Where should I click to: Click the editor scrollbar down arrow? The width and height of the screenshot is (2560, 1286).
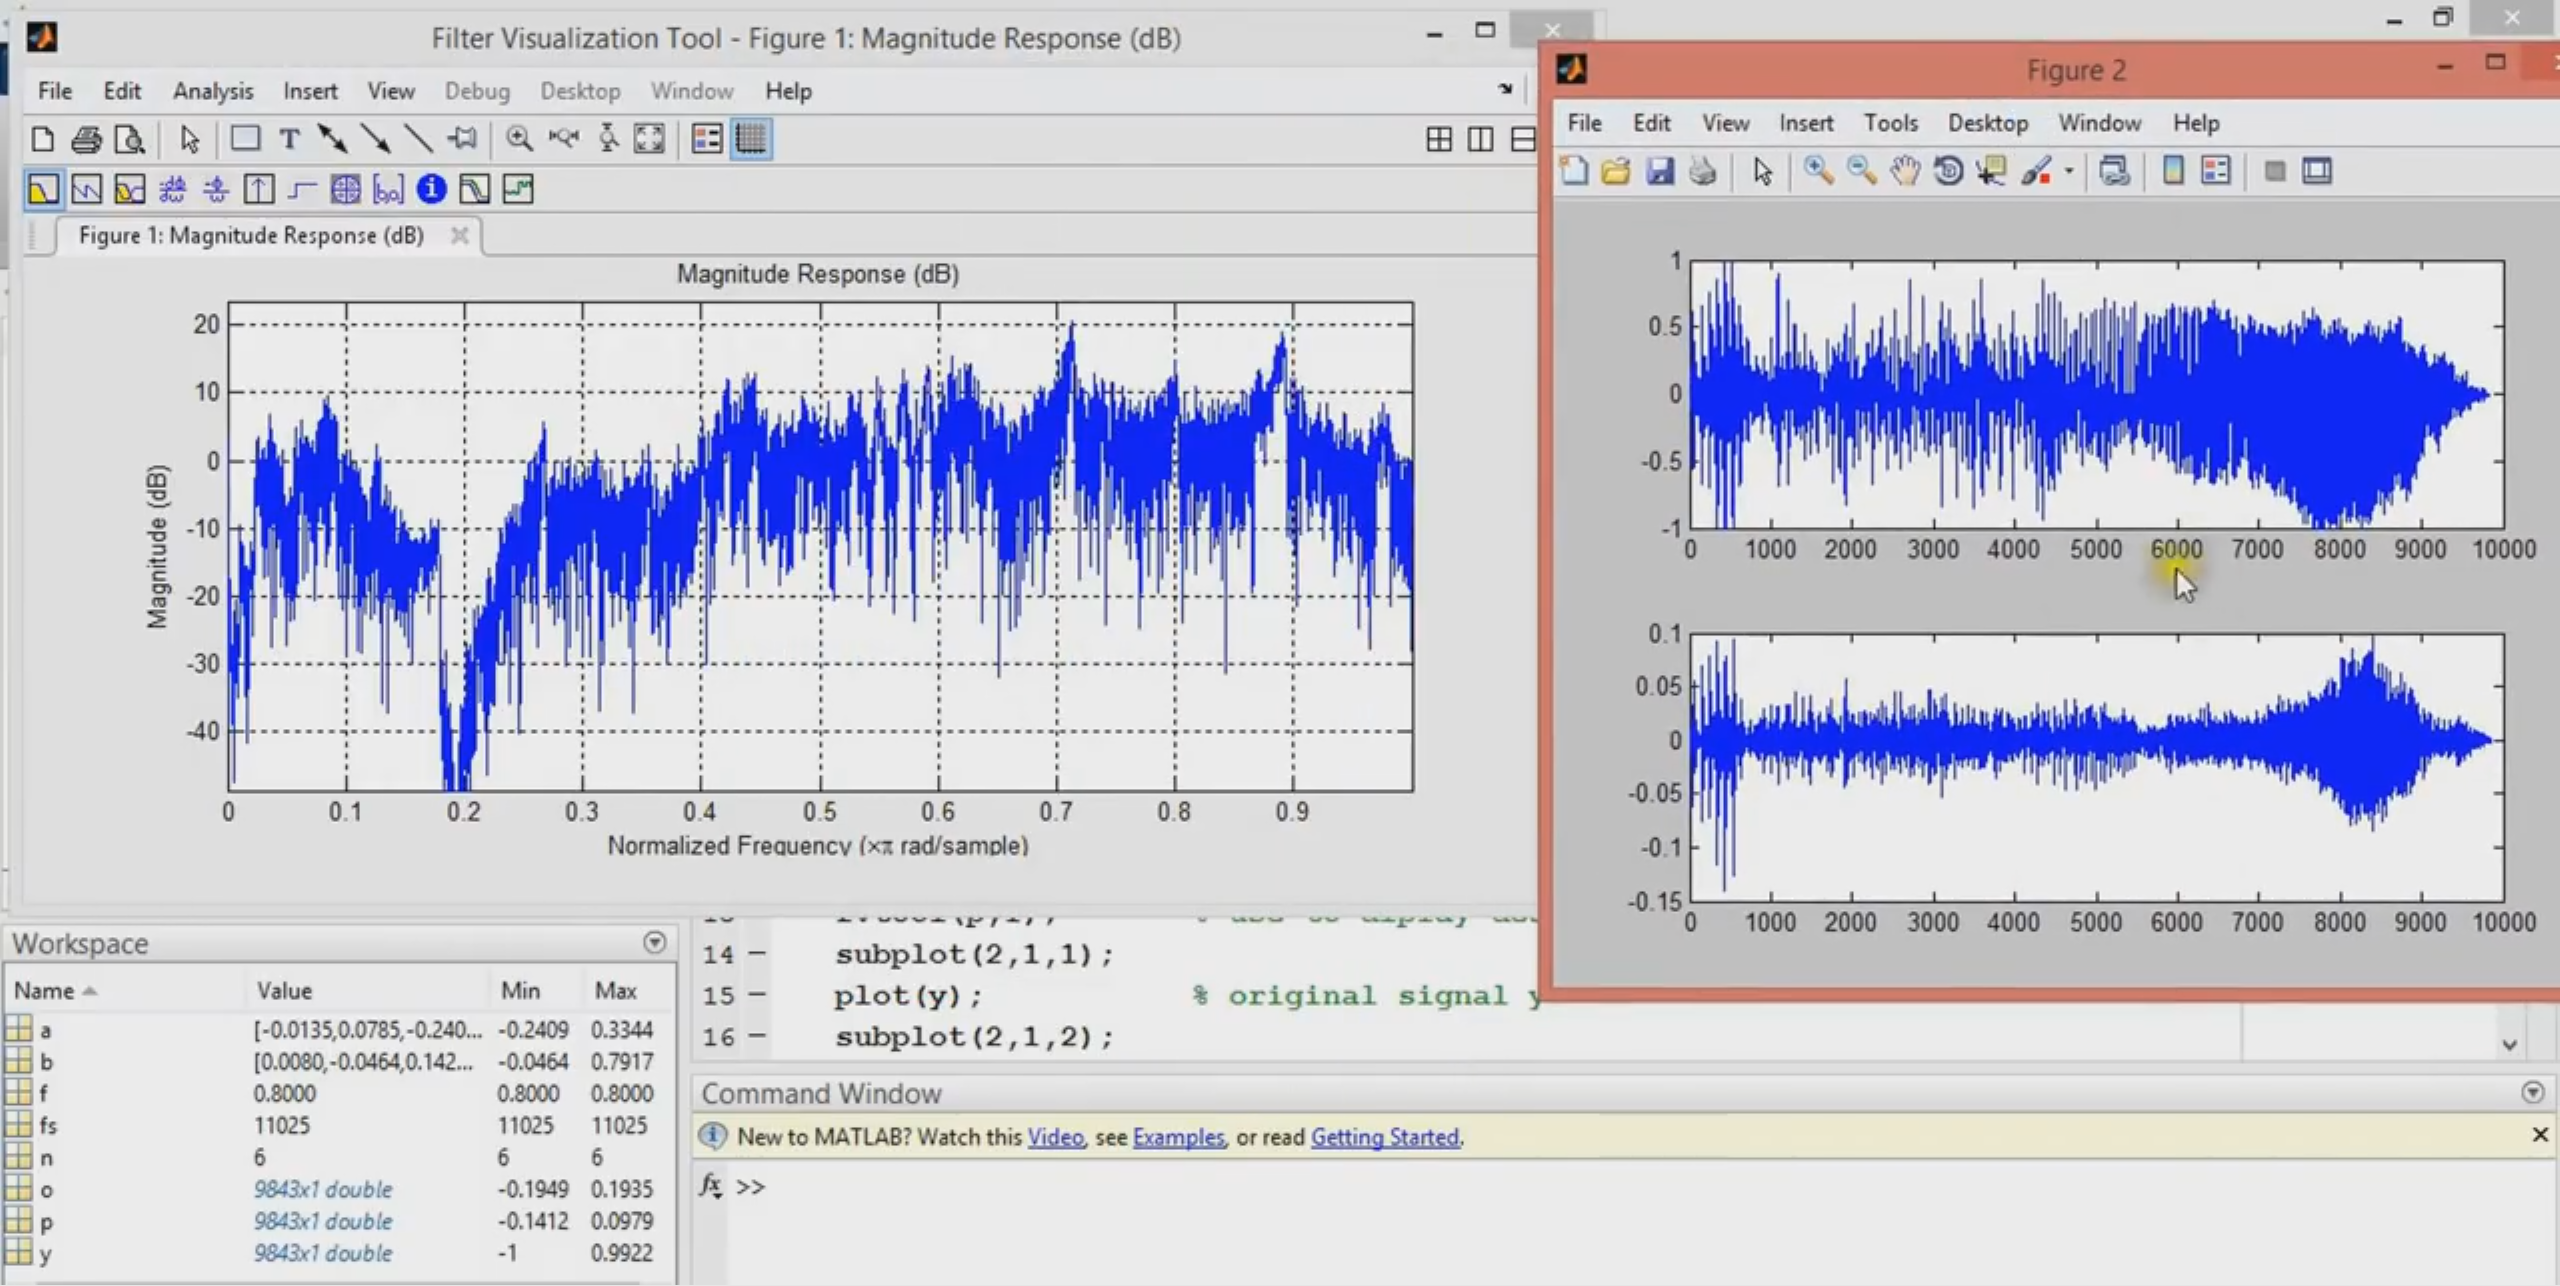pyautogui.click(x=2510, y=1045)
